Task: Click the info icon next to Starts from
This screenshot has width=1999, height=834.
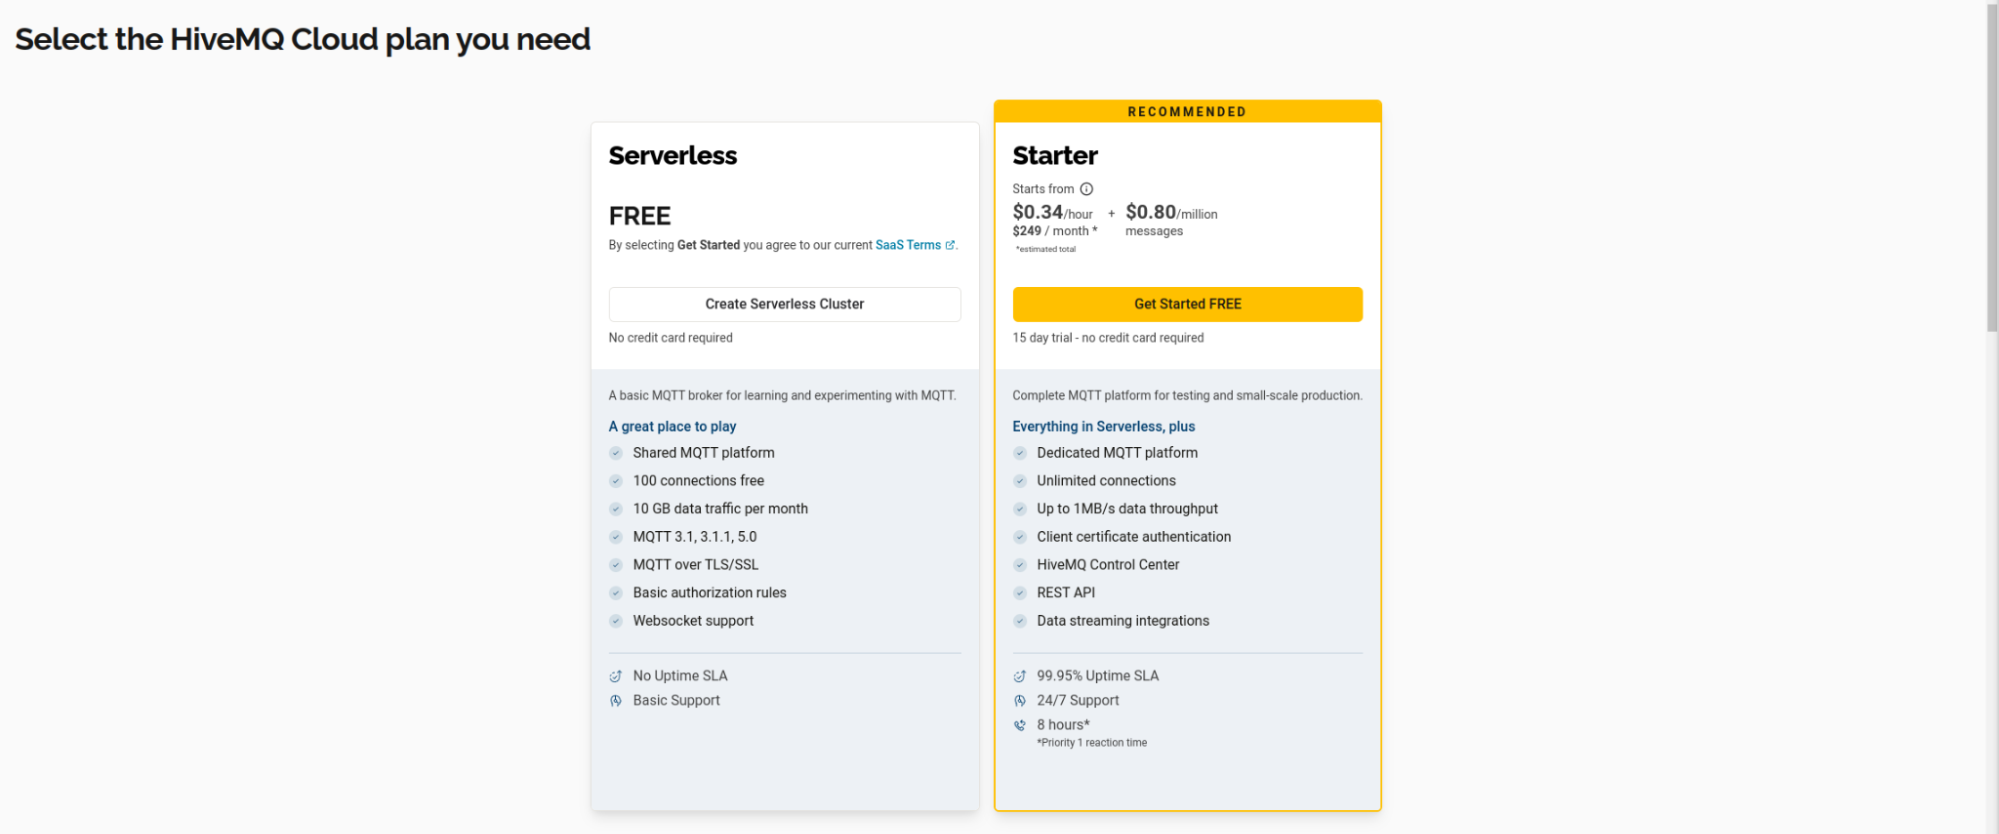Action: click(1086, 189)
